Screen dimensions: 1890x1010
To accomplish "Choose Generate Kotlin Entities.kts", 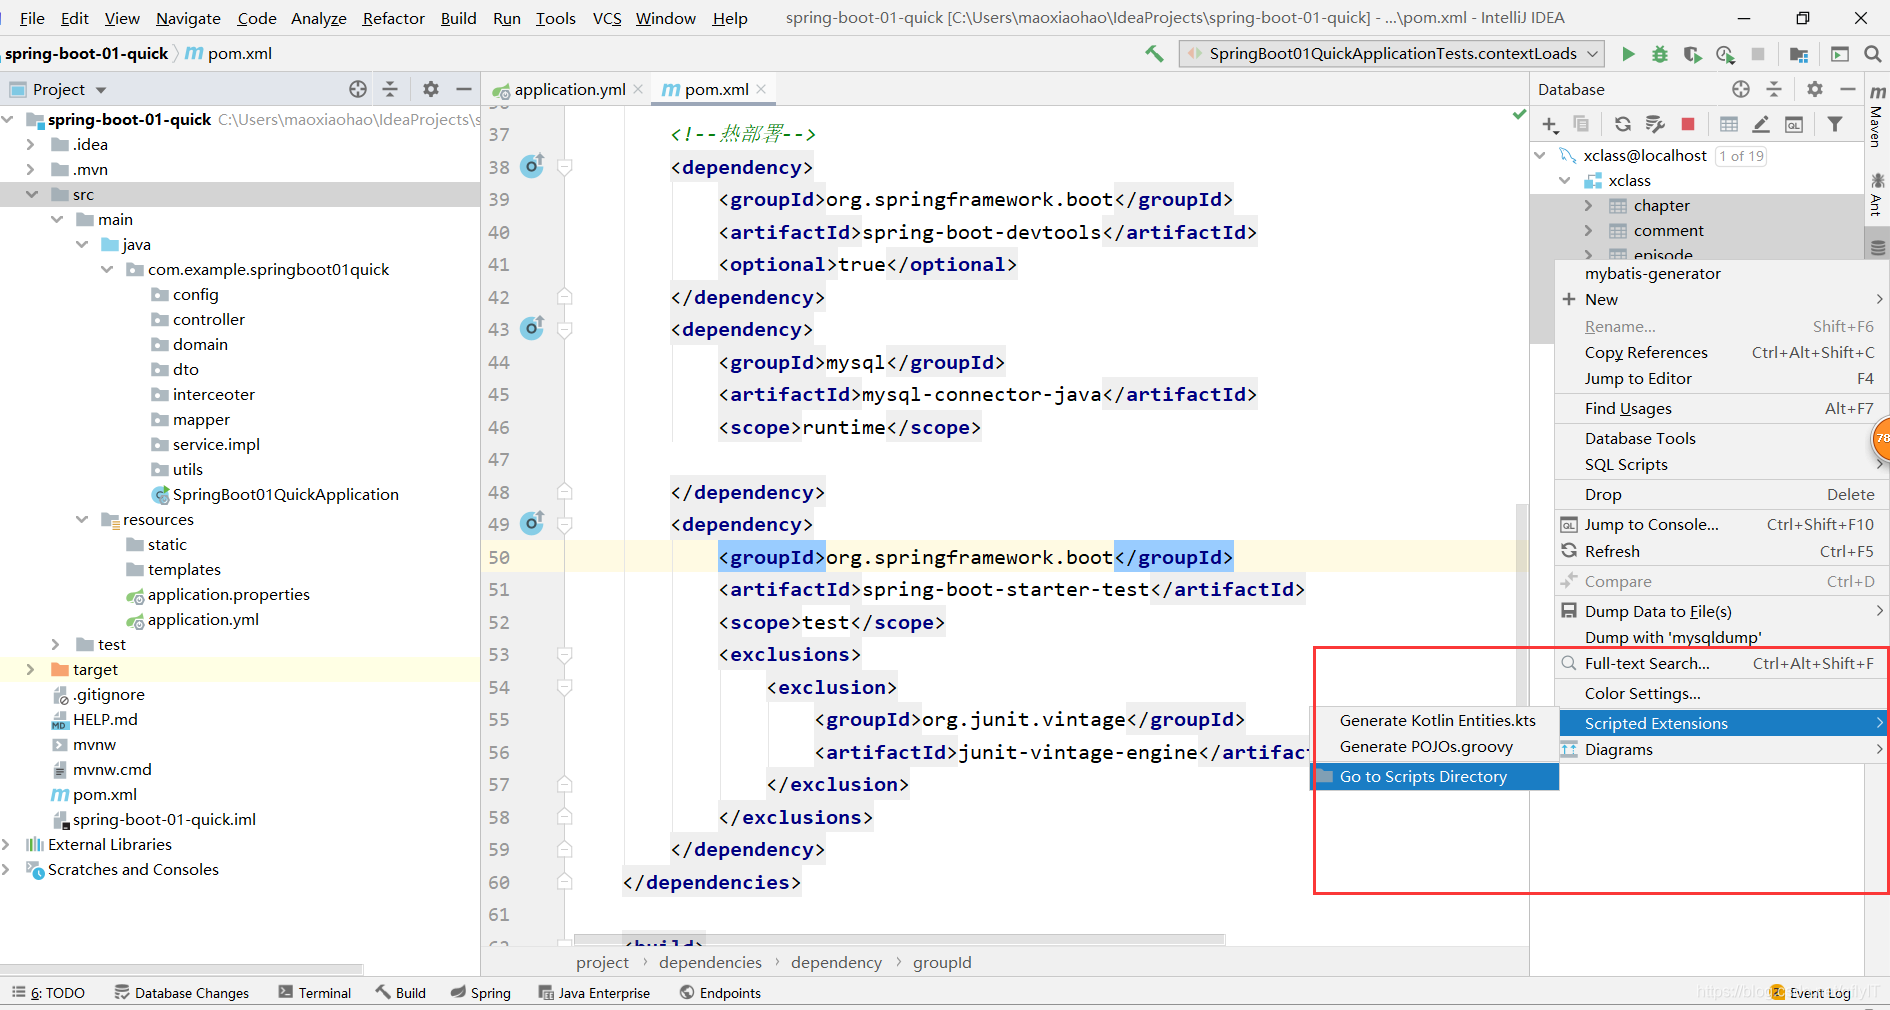I will (x=1434, y=720).
